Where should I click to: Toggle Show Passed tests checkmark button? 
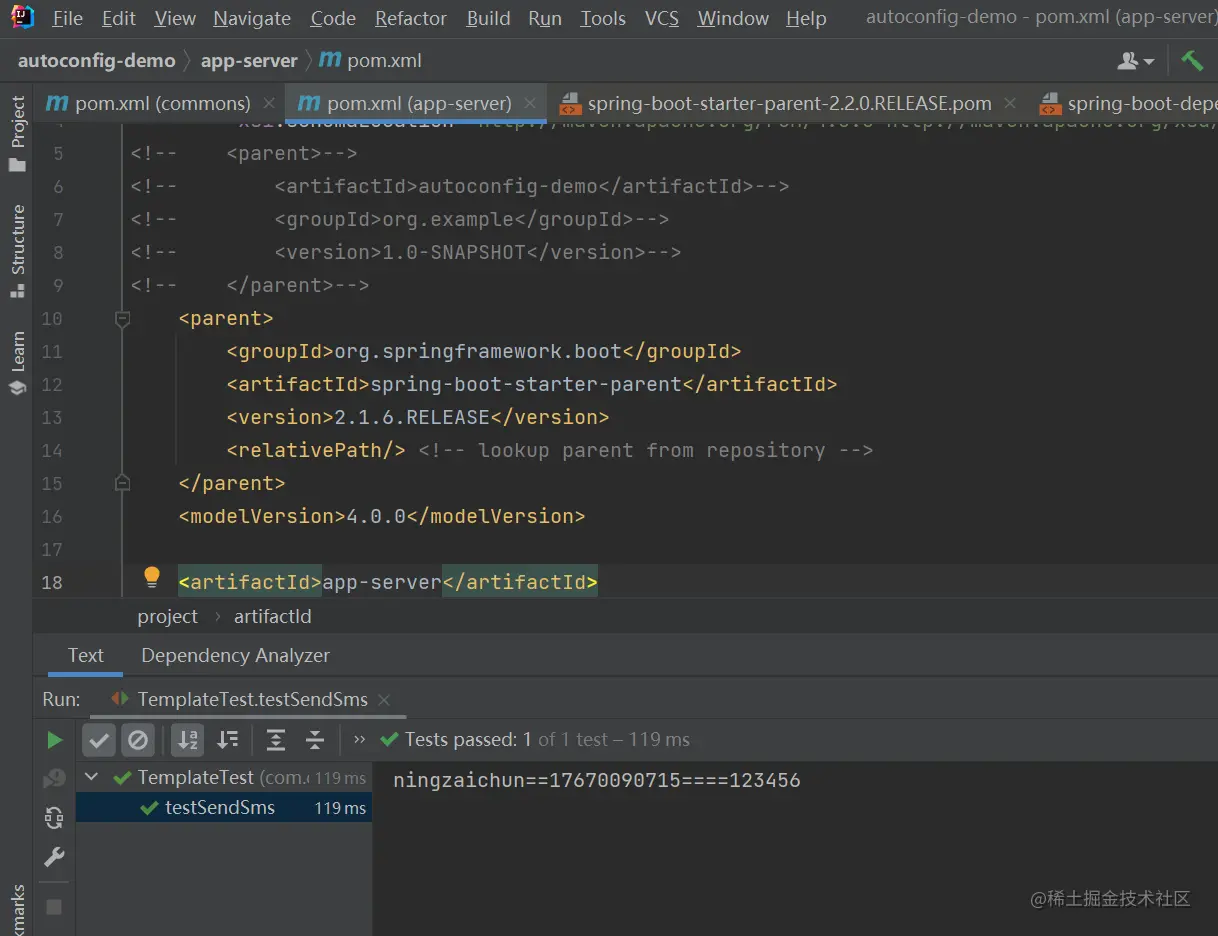click(x=98, y=740)
